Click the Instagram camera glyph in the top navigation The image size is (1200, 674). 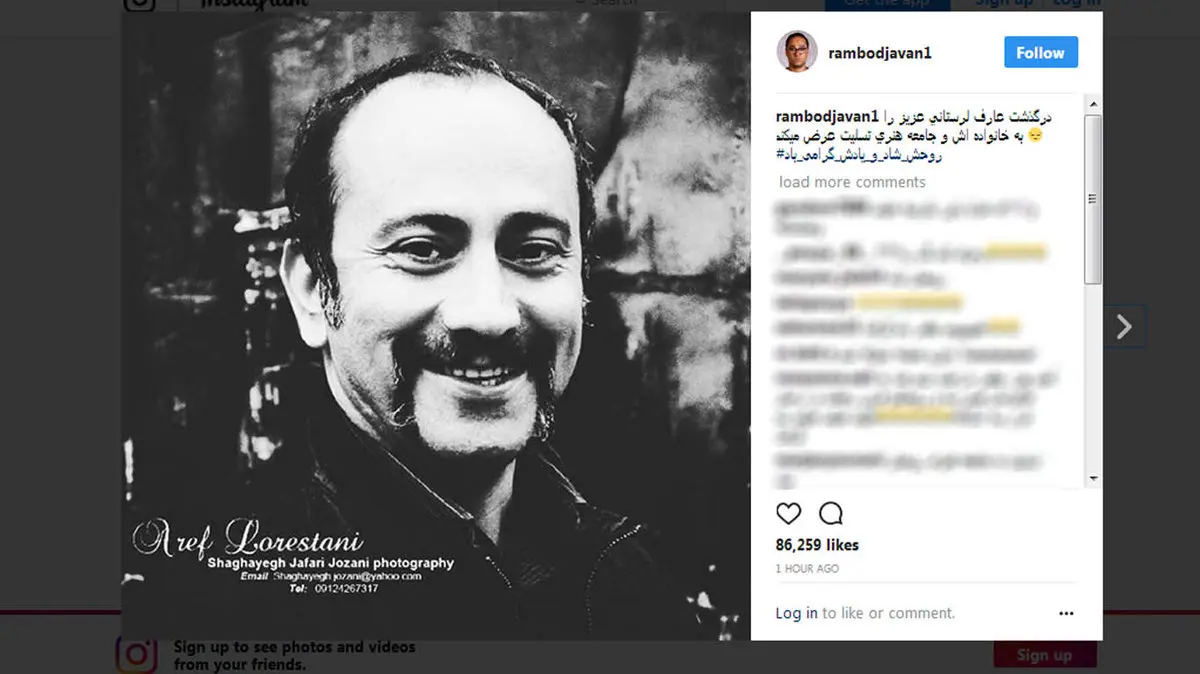pyautogui.click(x=139, y=6)
